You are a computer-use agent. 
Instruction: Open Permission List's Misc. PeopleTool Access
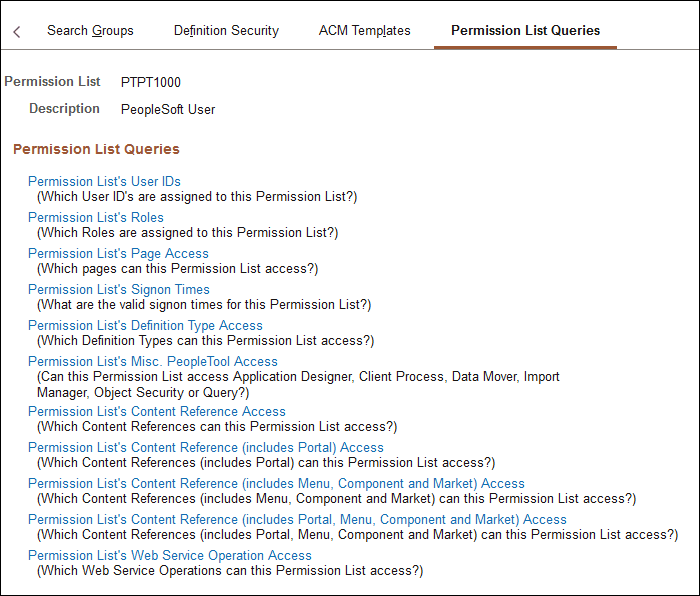pyautogui.click(x=153, y=361)
